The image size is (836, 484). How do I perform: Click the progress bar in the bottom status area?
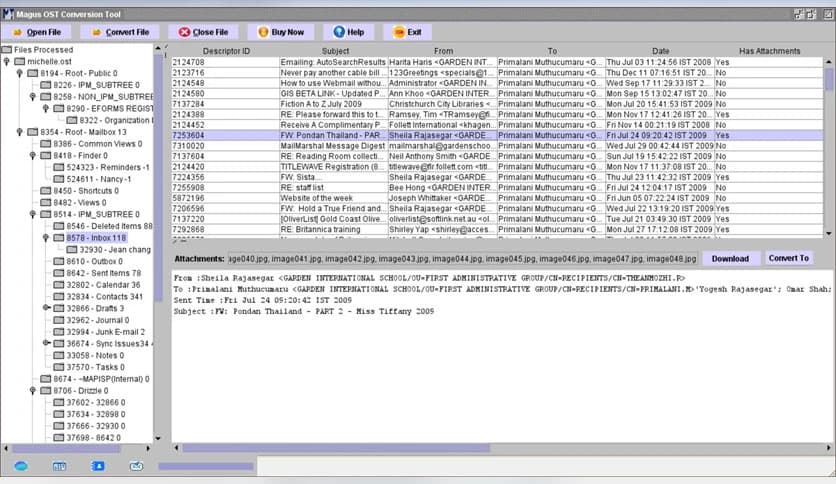(x=206, y=466)
